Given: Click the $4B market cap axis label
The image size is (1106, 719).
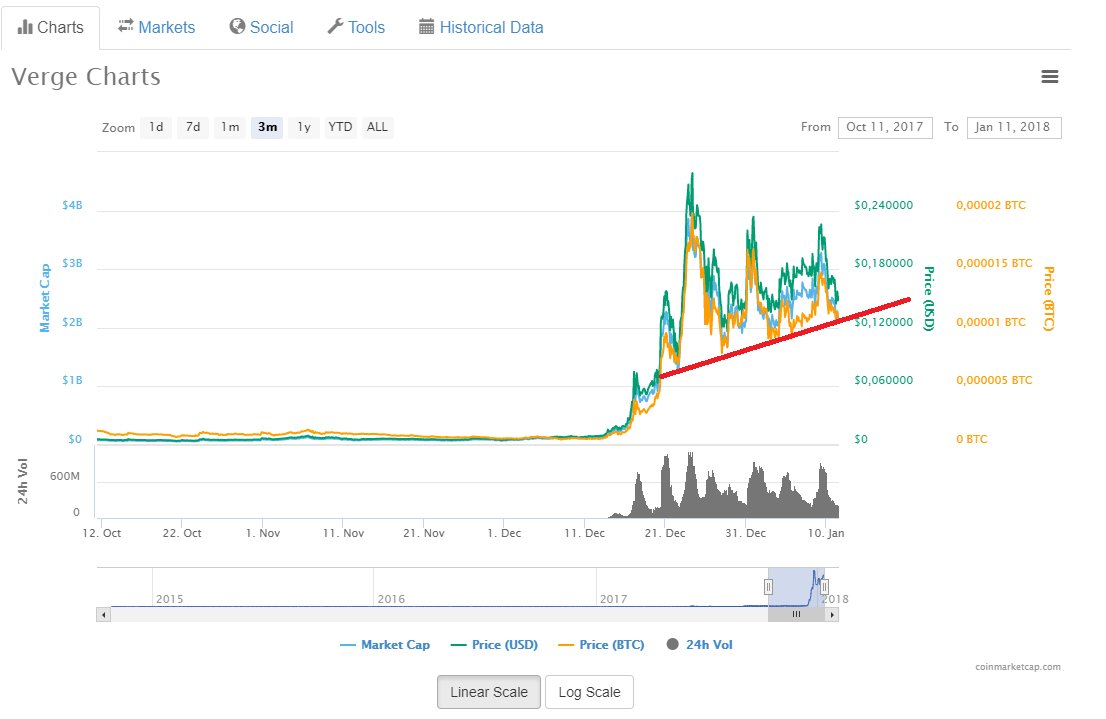Looking at the screenshot, I should (x=72, y=205).
